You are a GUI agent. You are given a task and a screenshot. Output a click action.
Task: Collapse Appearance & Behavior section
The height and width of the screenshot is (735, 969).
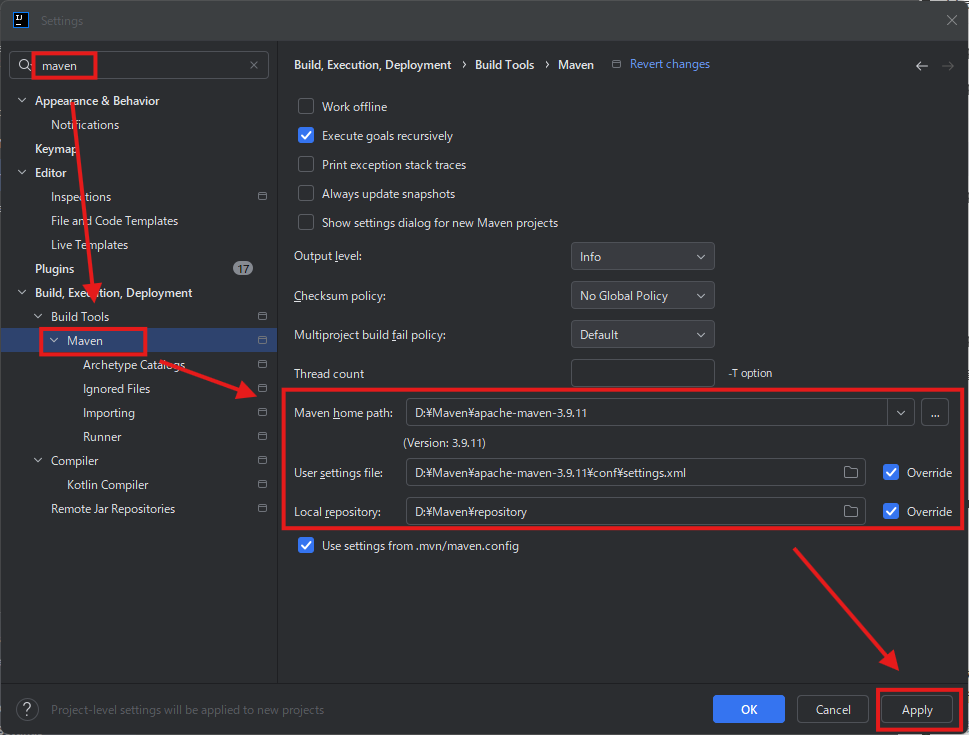(22, 100)
